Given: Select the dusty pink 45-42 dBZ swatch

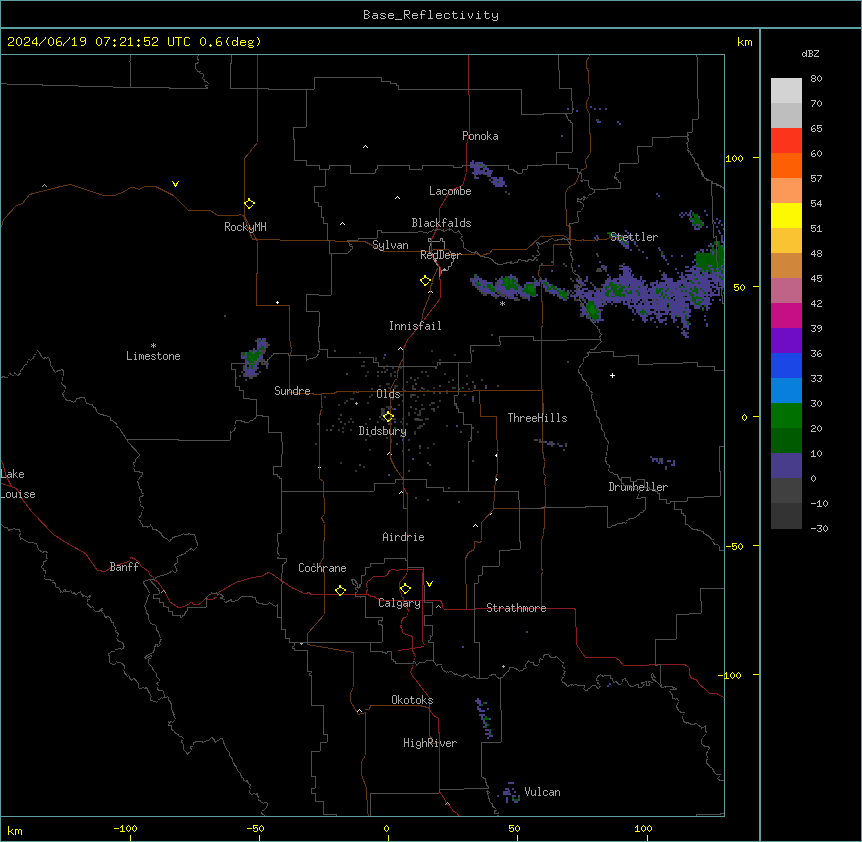Looking at the screenshot, I should pos(786,291).
